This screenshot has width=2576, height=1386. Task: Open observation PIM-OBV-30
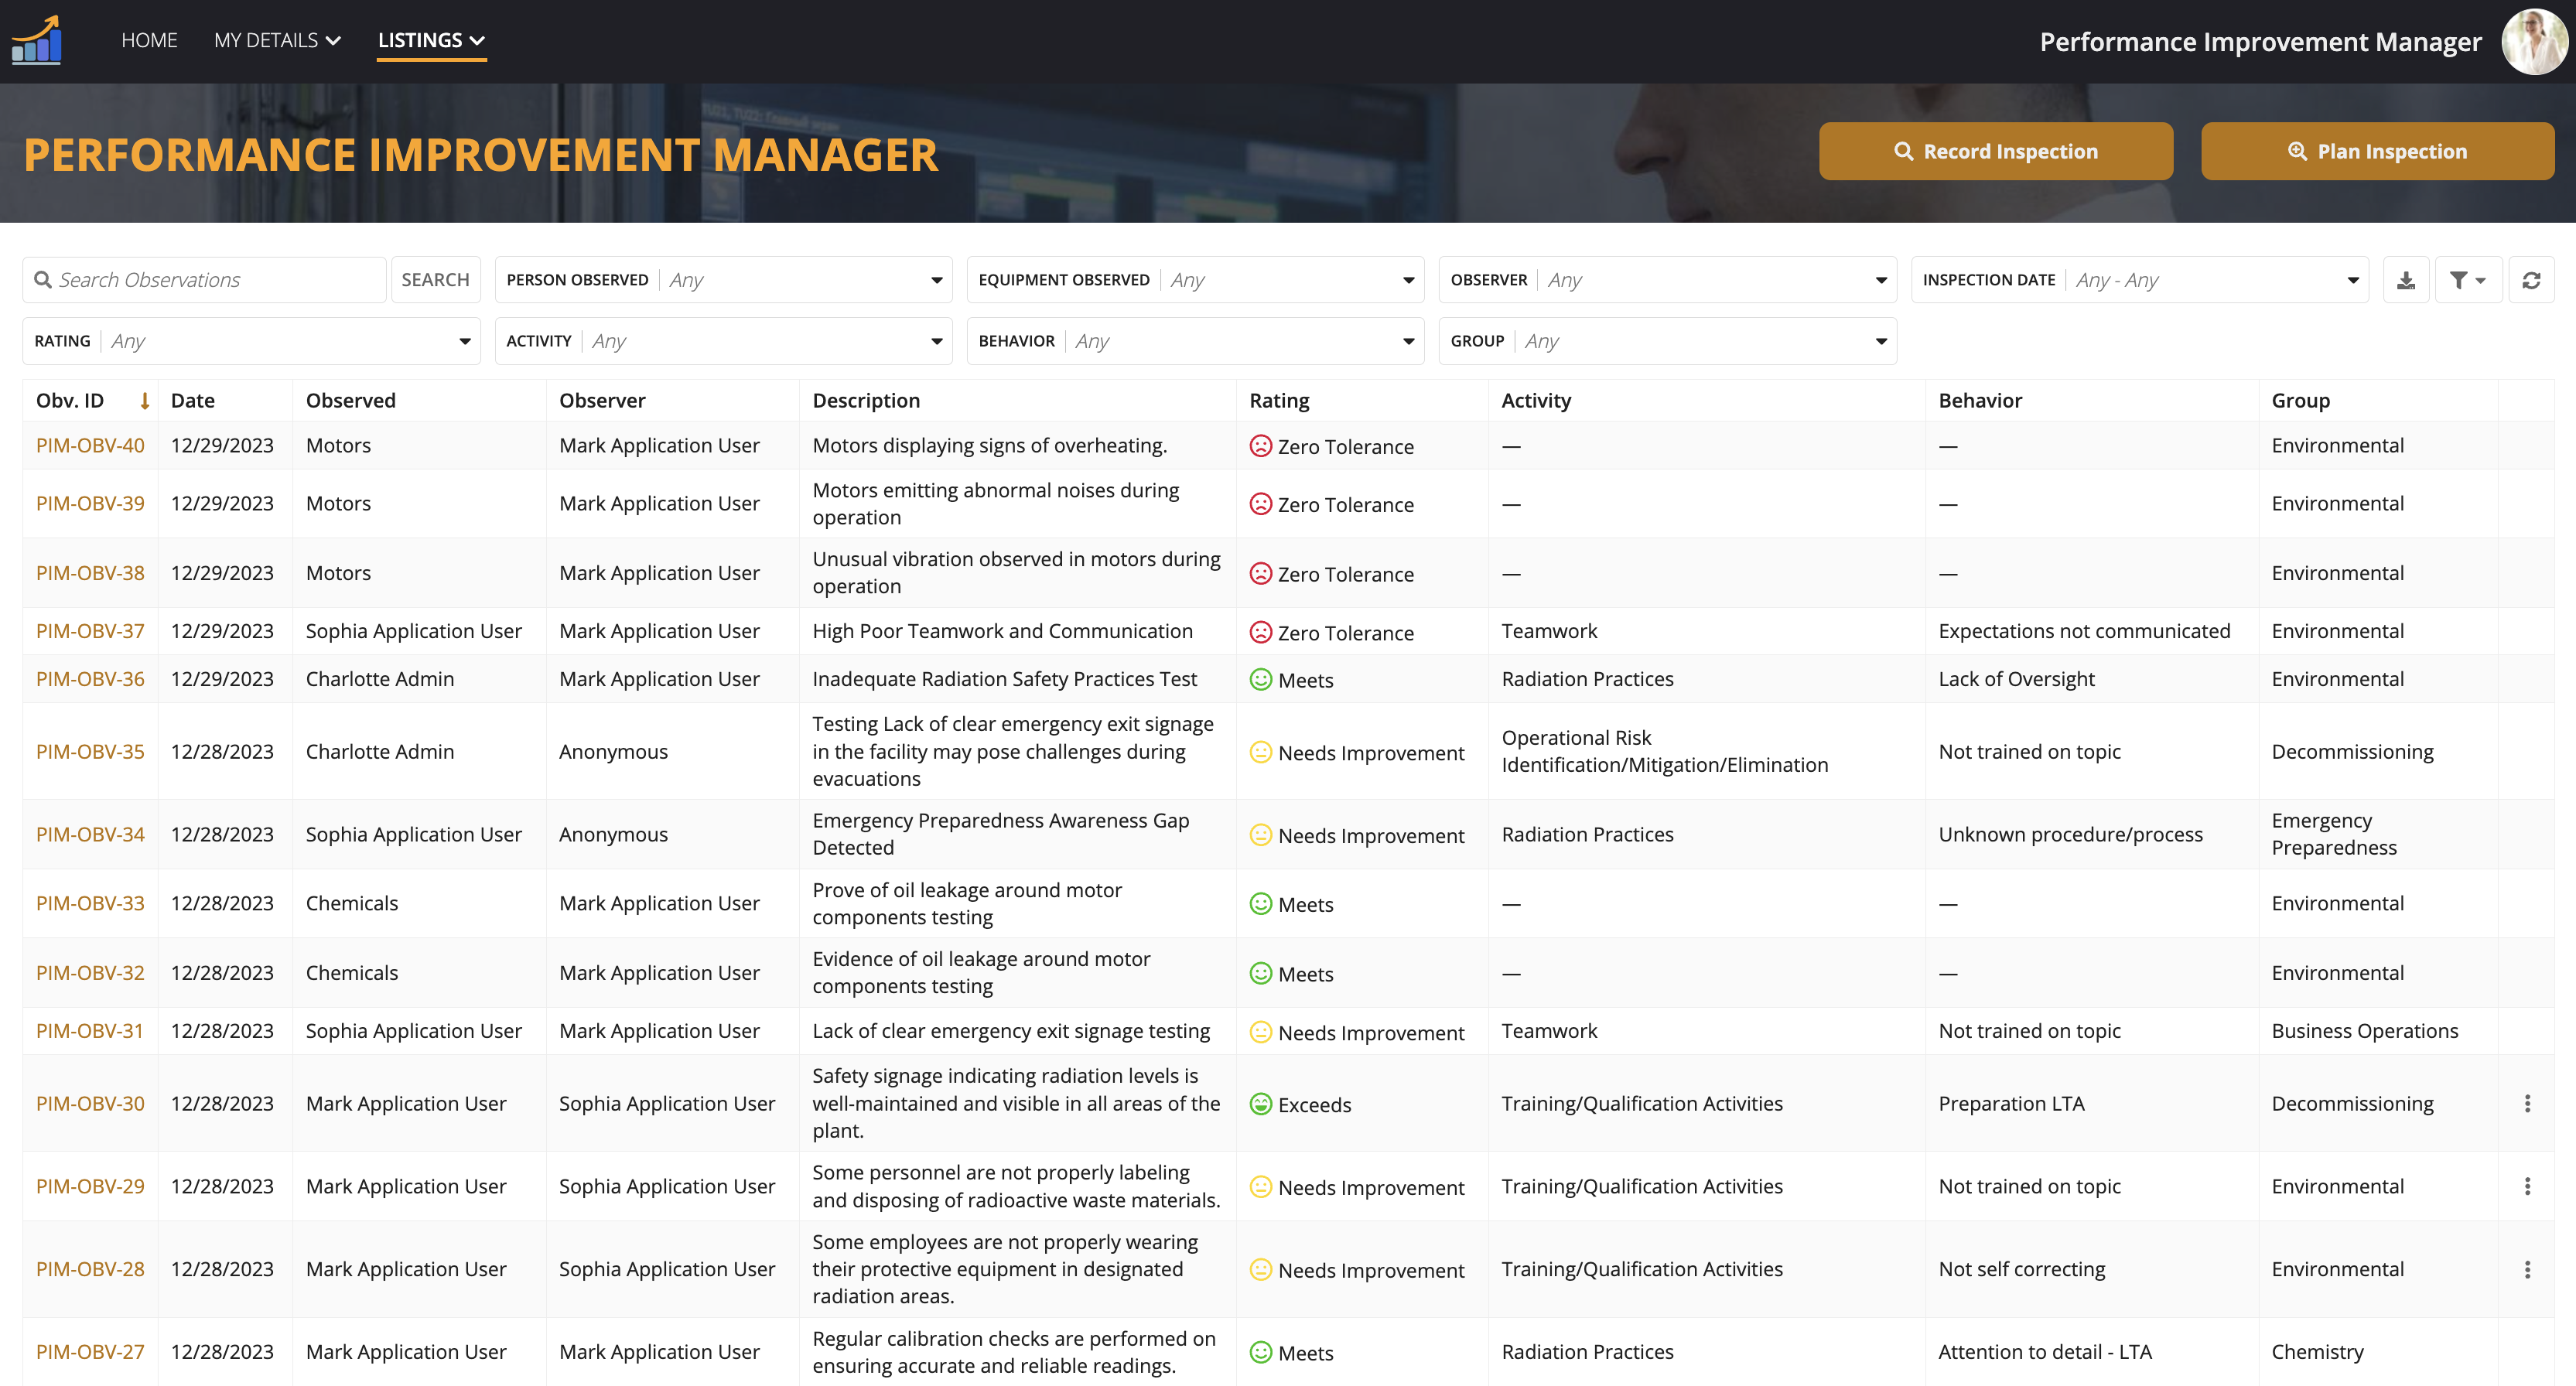pyautogui.click(x=90, y=1103)
